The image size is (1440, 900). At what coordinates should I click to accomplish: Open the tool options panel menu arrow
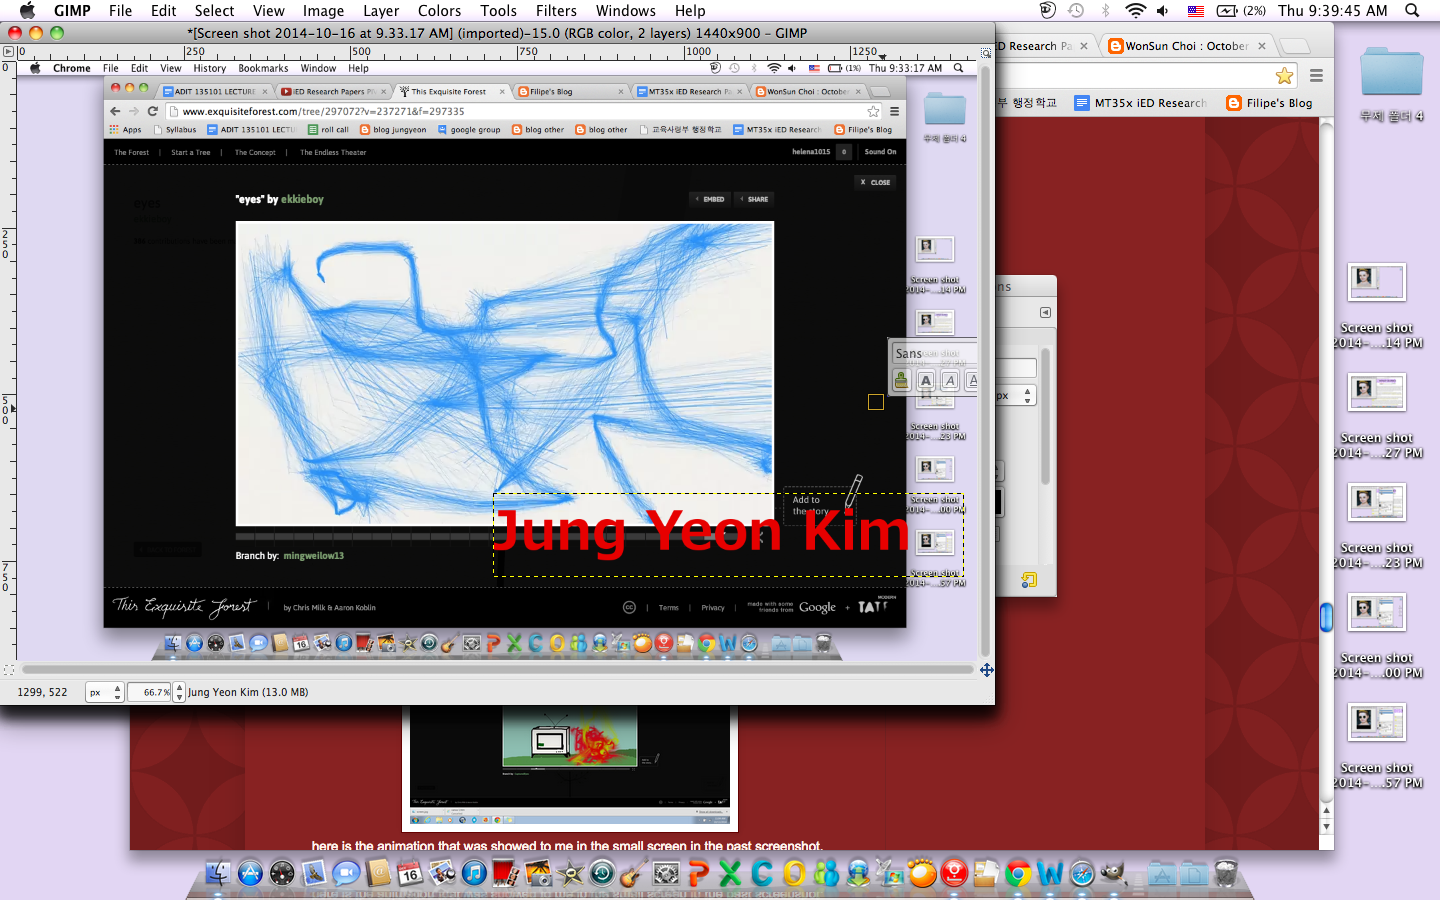[x=1045, y=313]
